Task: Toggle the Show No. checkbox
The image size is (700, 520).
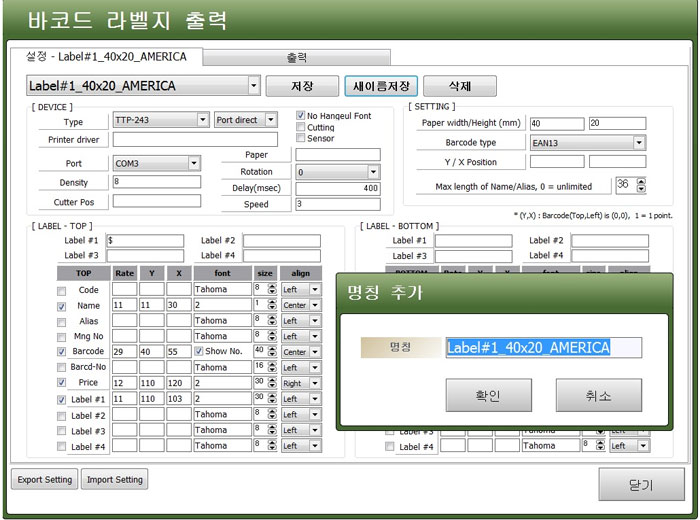Action: [199, 351]
